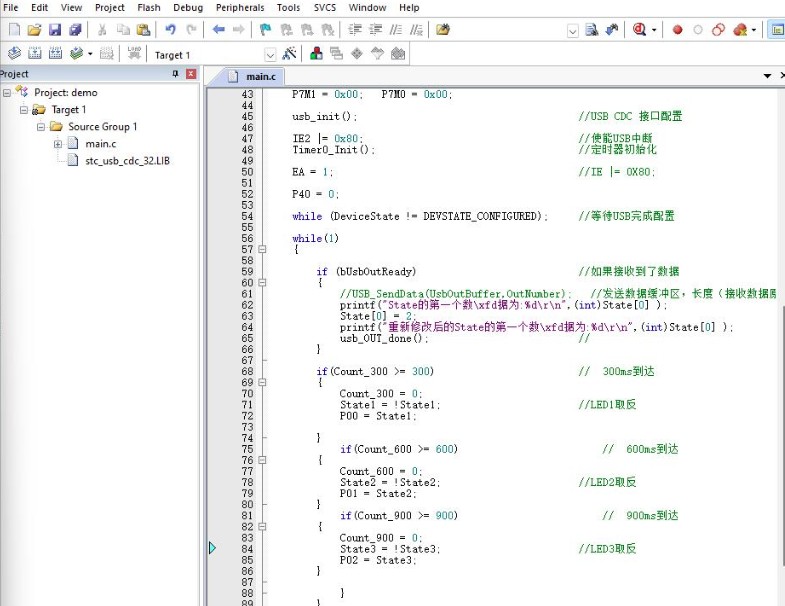The image size is (785, 606).
Task: Close the Project panel
Action: (x=191, y=74)
